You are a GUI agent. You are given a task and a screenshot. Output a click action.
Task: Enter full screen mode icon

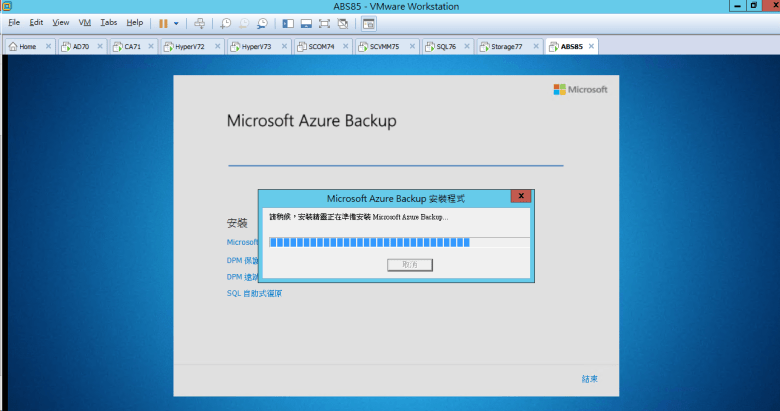(x=324, y=22)
